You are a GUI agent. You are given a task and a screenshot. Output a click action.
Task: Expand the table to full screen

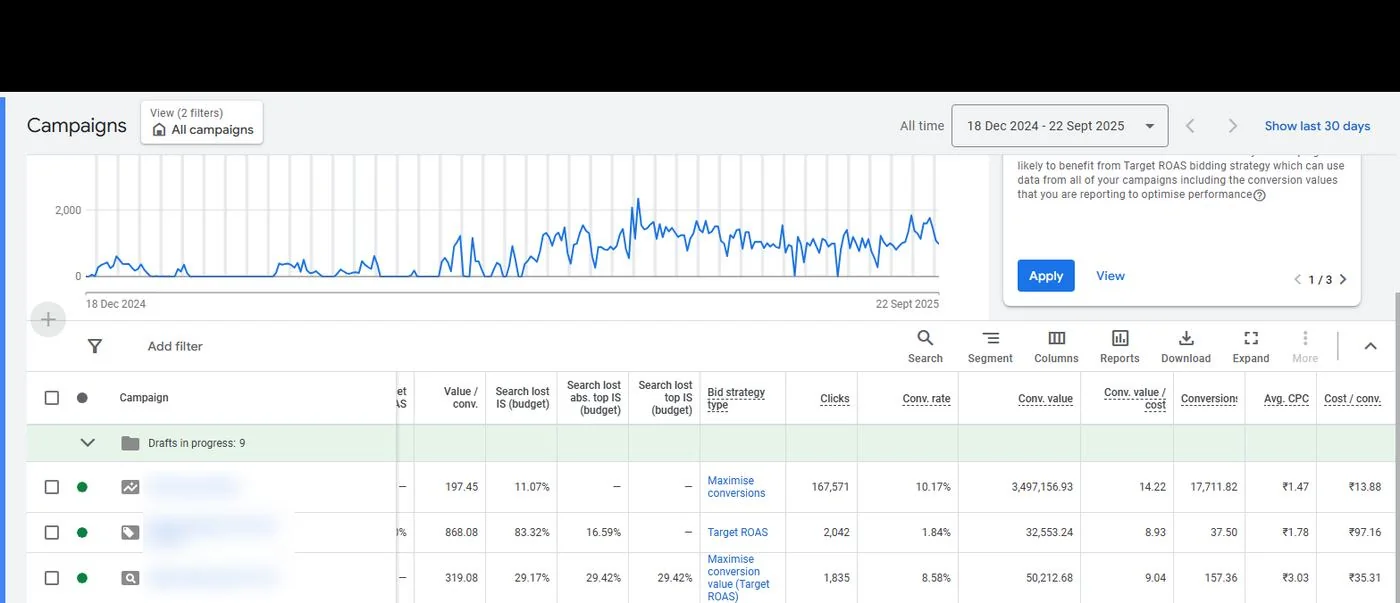coord(1251,346)
